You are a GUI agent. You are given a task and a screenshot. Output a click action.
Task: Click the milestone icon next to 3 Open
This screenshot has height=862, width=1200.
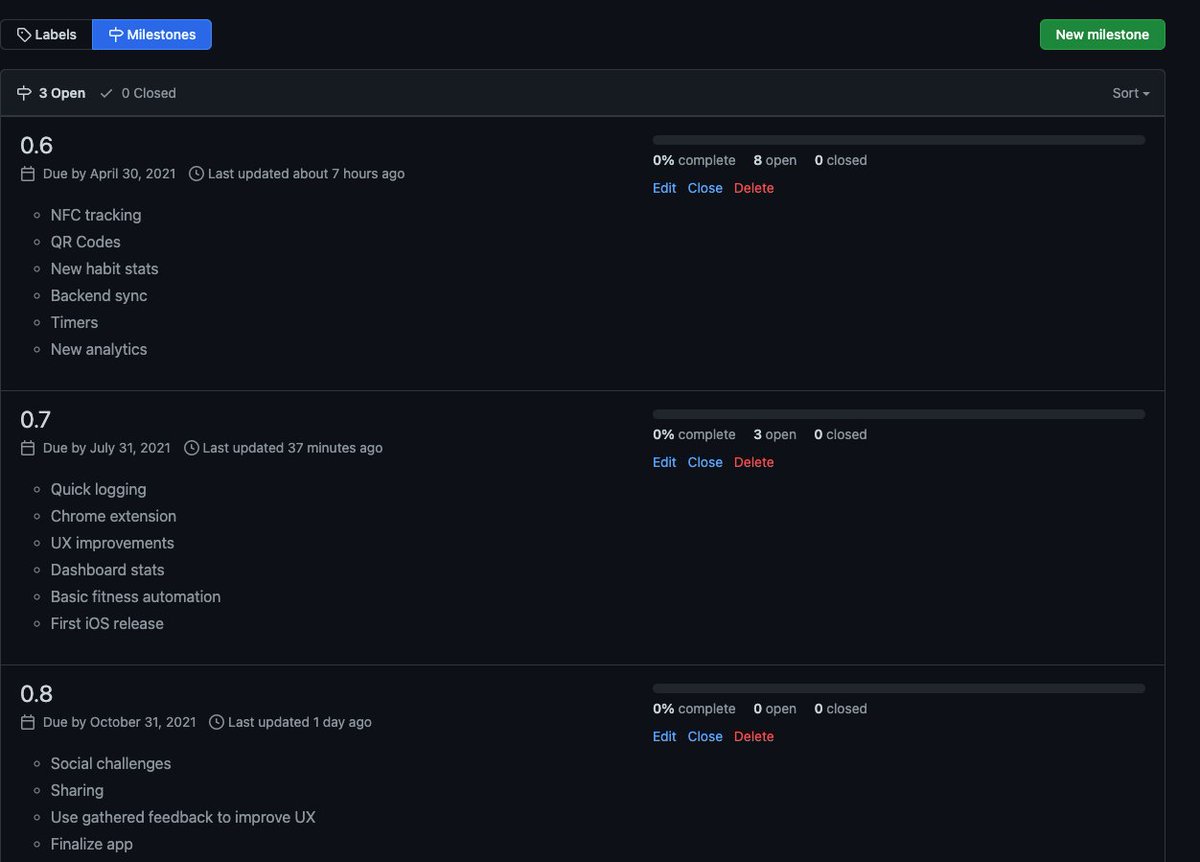click(25, 93)
